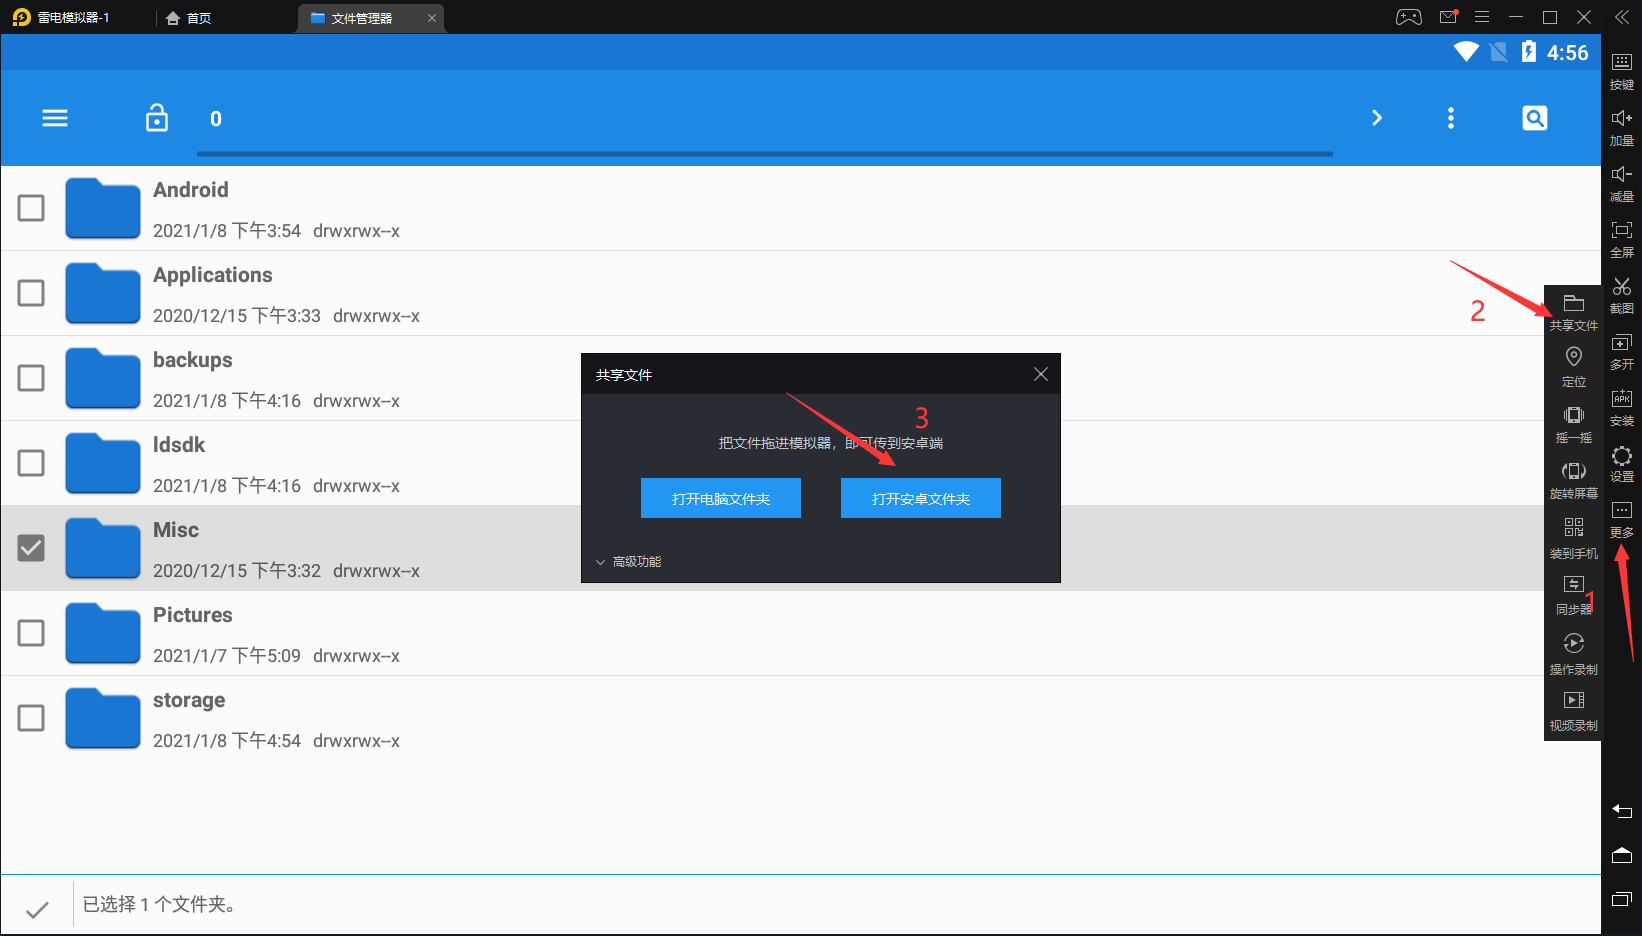Click the 共享文件 shared folder icon
The image size is (1642, 936).
coord(1573,311)
